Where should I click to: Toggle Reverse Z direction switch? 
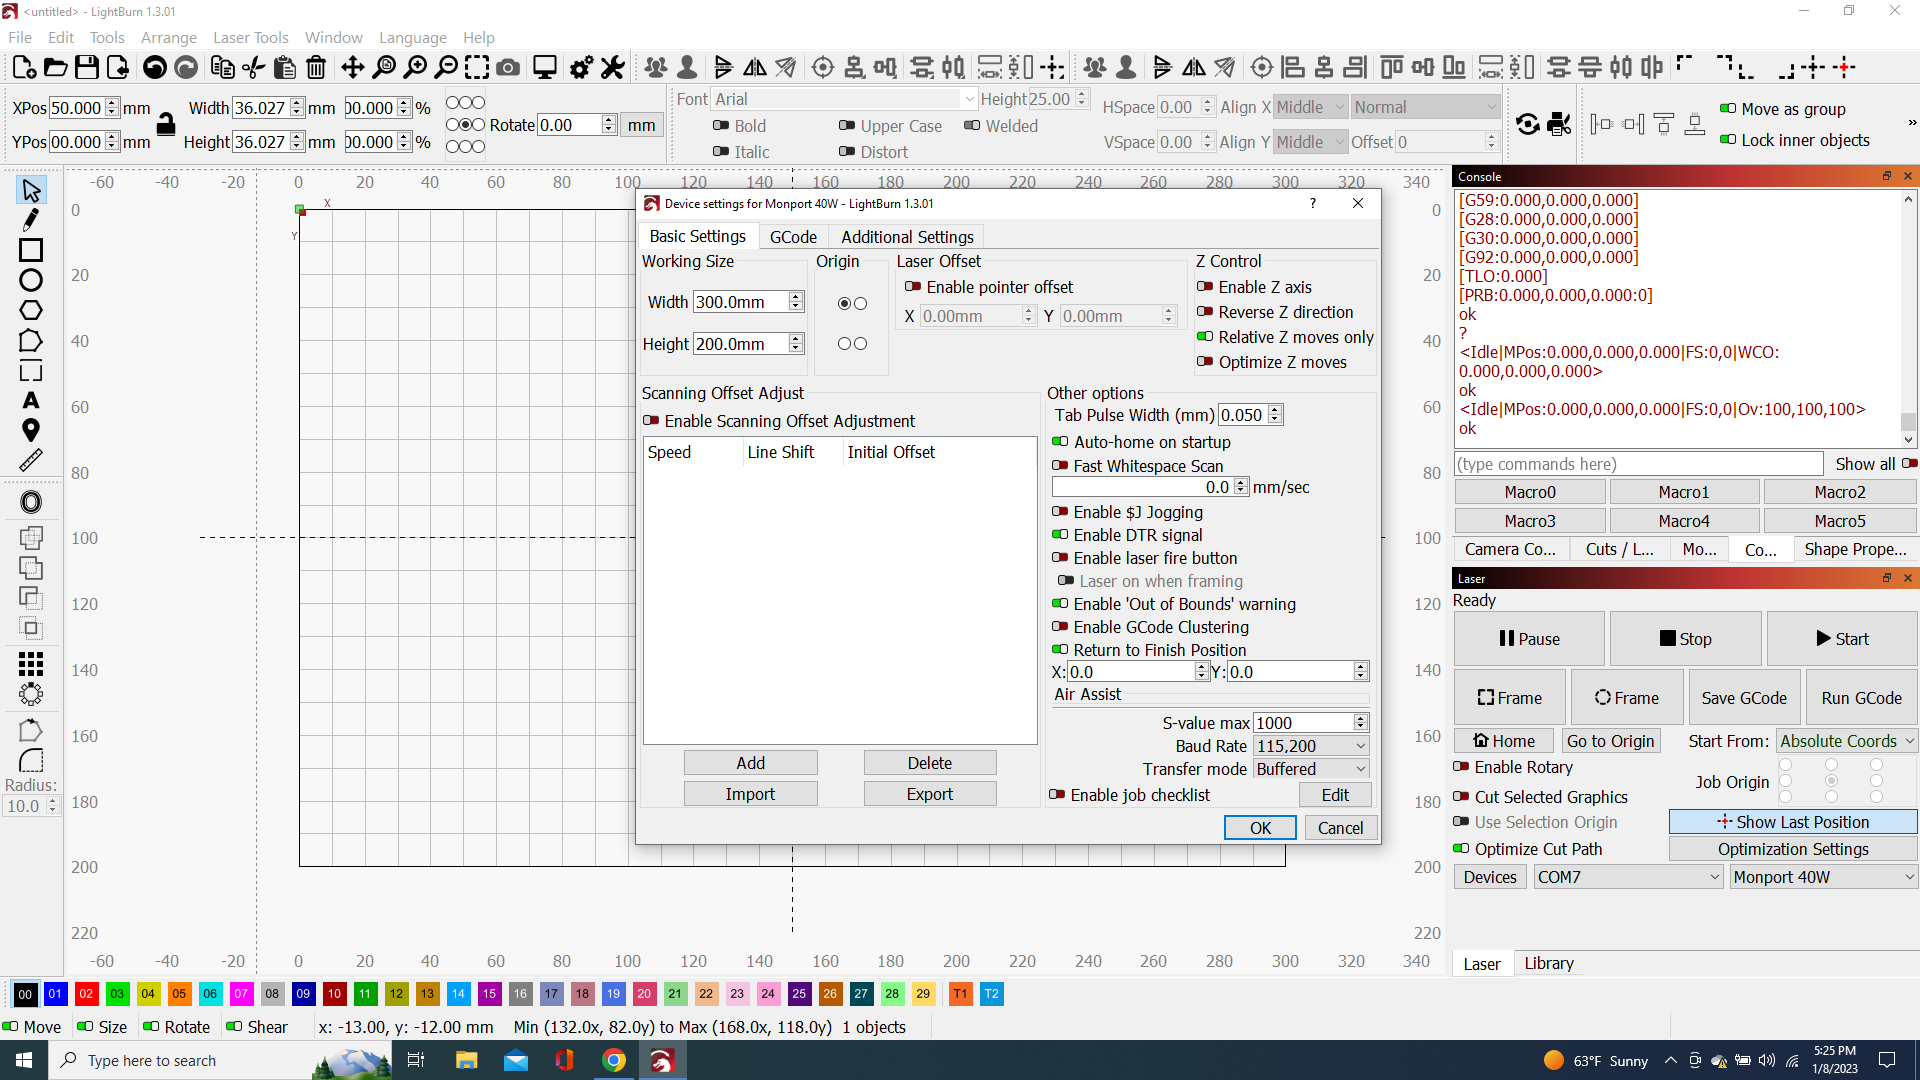[x=1205, y=312]
